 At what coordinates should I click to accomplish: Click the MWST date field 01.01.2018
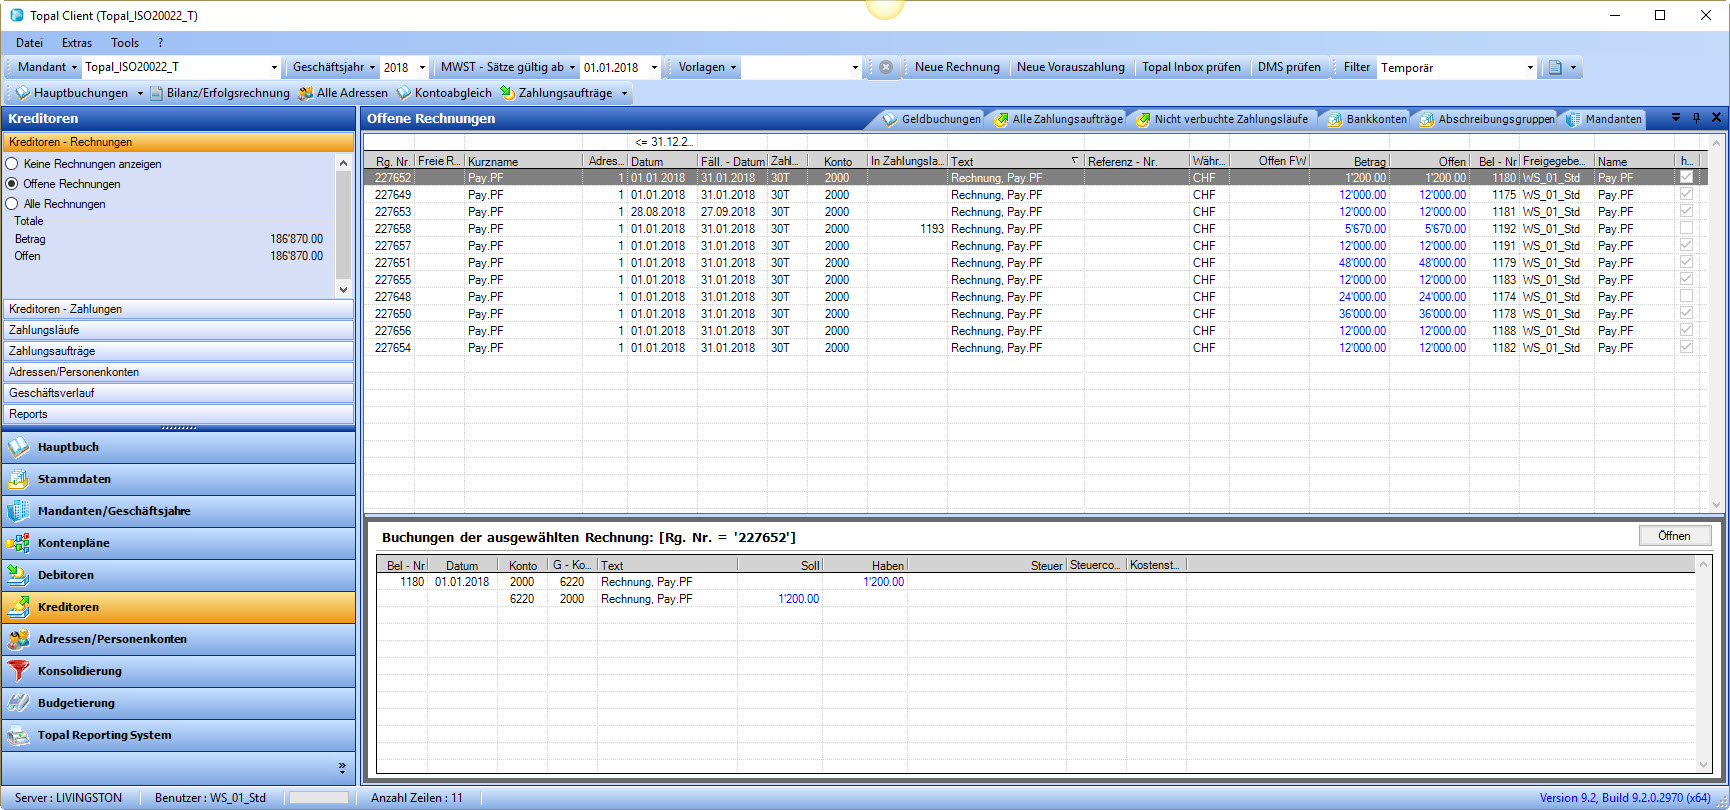tap(612, 68)
